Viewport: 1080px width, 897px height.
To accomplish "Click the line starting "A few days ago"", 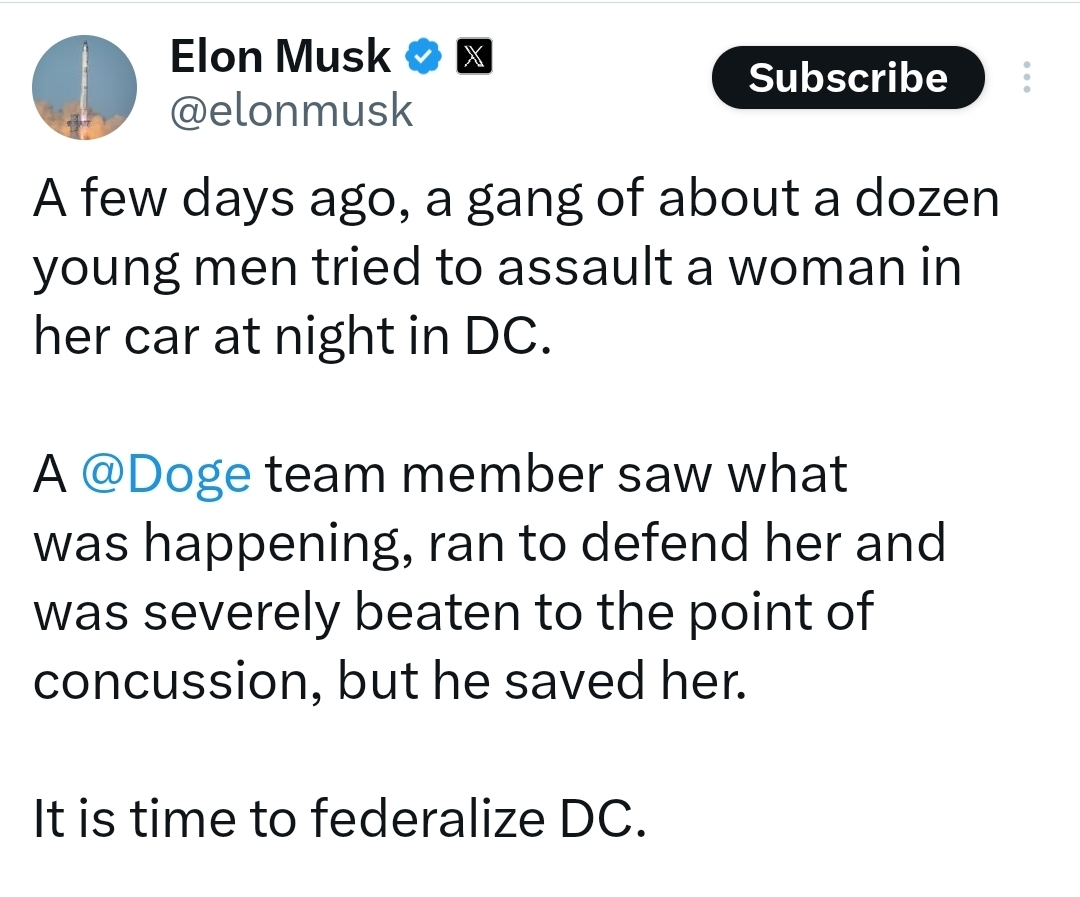I will tap(516, 200).
